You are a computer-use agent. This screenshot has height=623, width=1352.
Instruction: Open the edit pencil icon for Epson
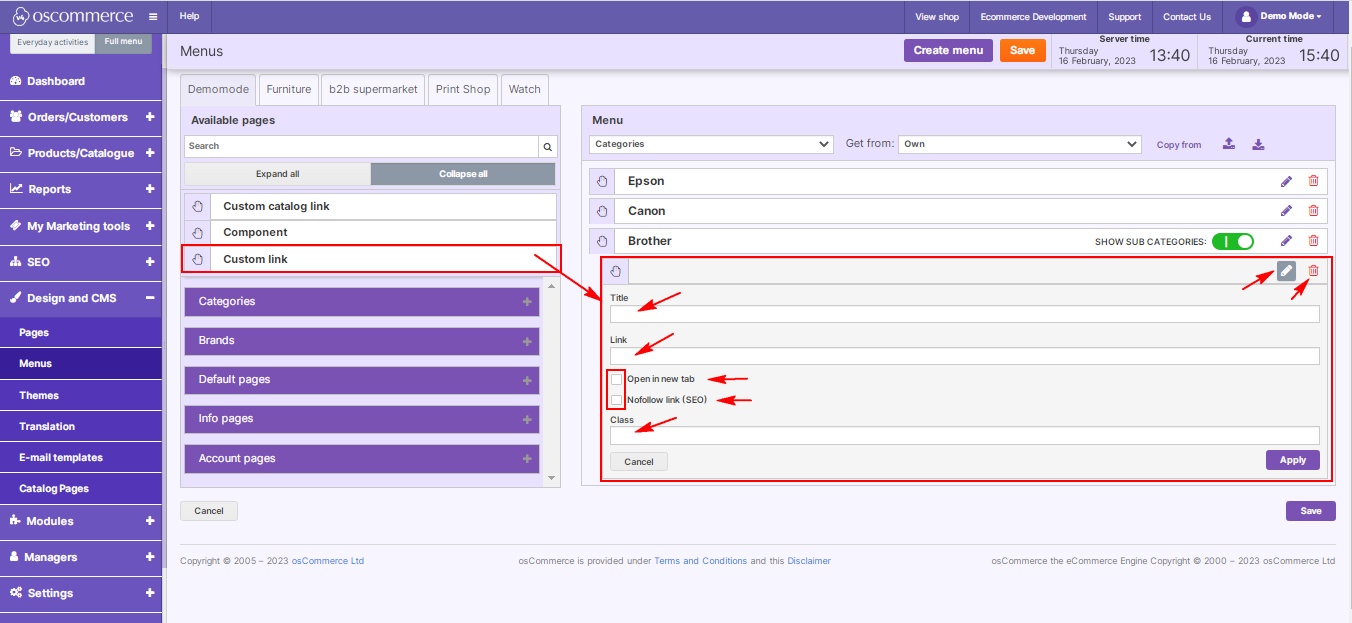pos(1286,181)
